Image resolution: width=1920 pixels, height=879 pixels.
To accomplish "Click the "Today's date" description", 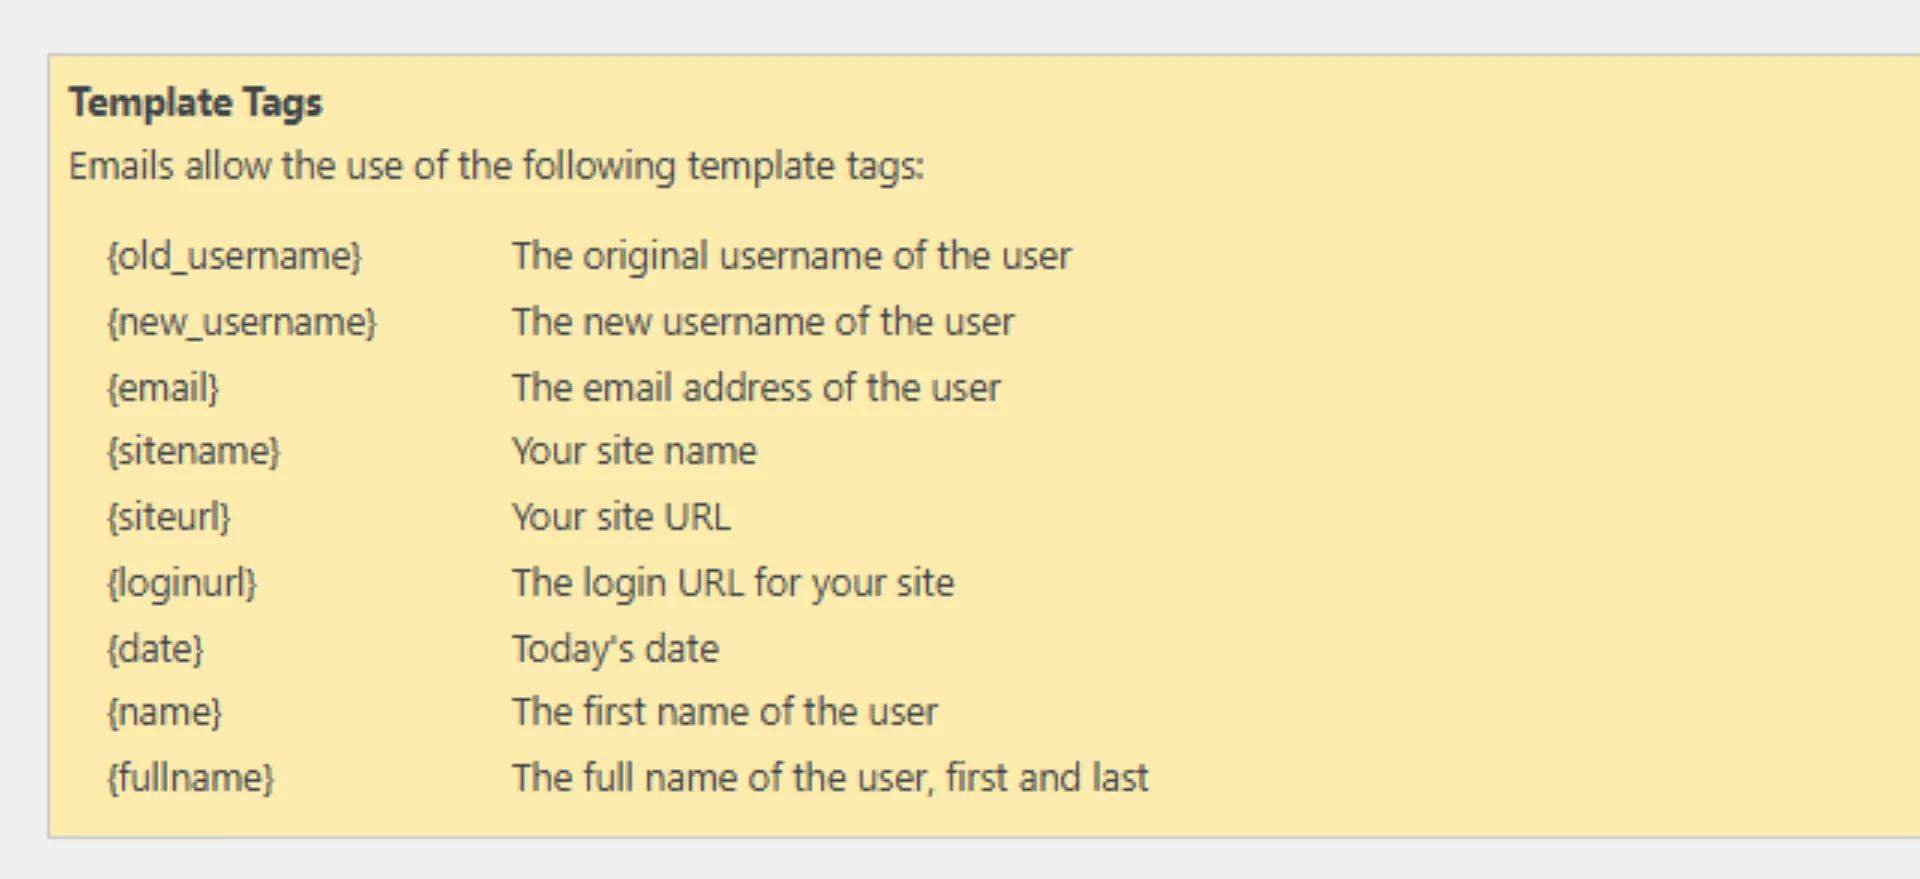I will pyautogui.click(x=615, y=649).
